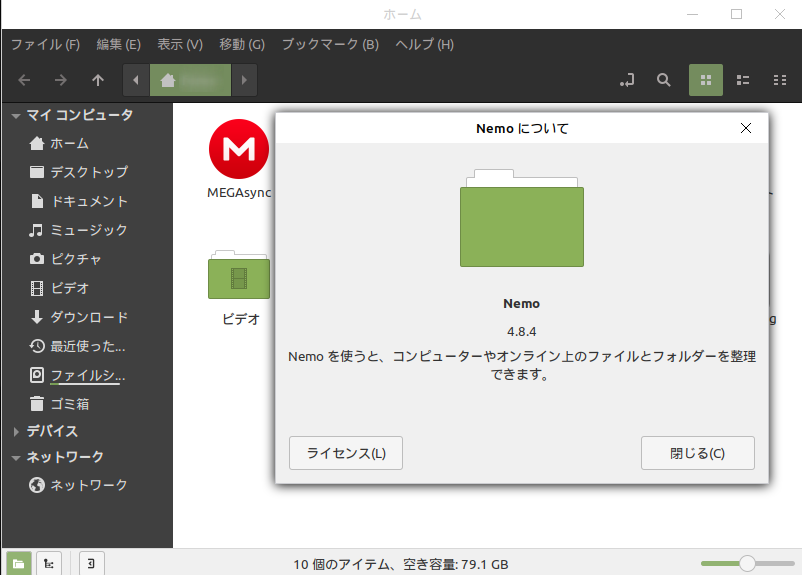Switch to compact view
The height and width of the screenshot is (575, 802).
pyautogui.click(x=779, y=80)
